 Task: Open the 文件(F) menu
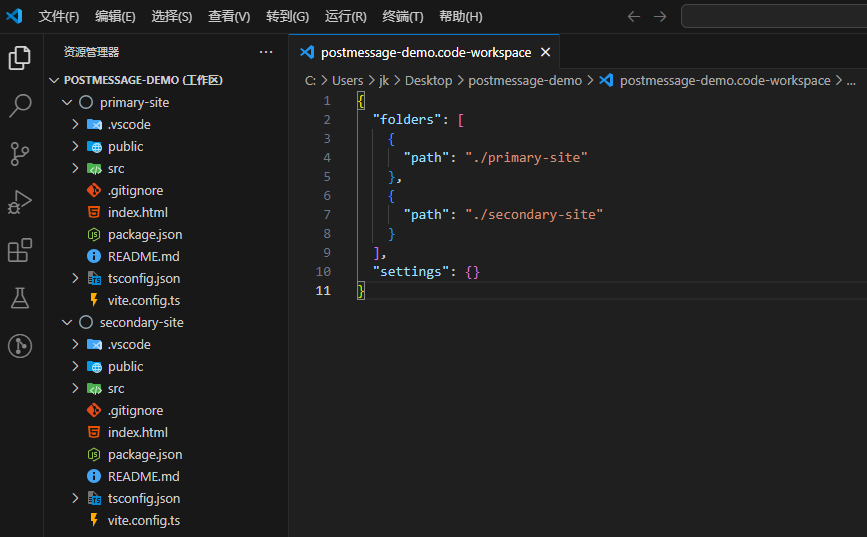click(59, 17)
